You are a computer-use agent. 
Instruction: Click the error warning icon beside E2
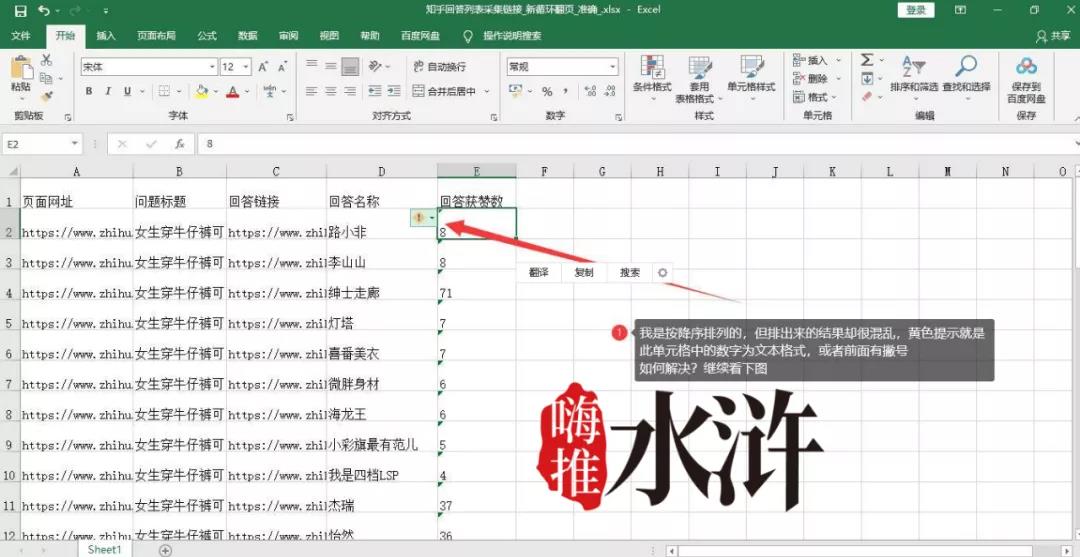(x=419, y=218)
